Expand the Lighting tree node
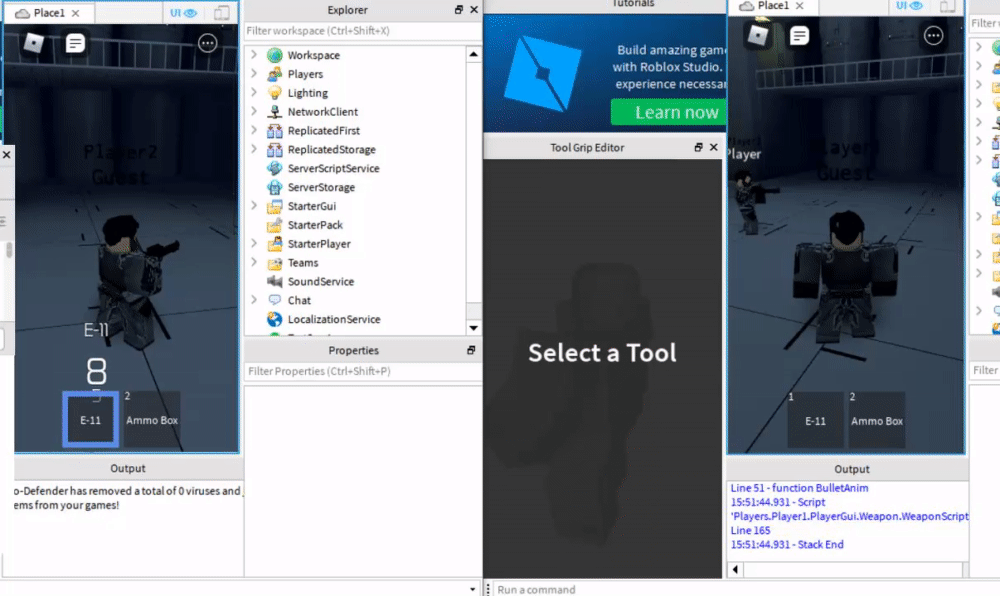 coord(254,92)
